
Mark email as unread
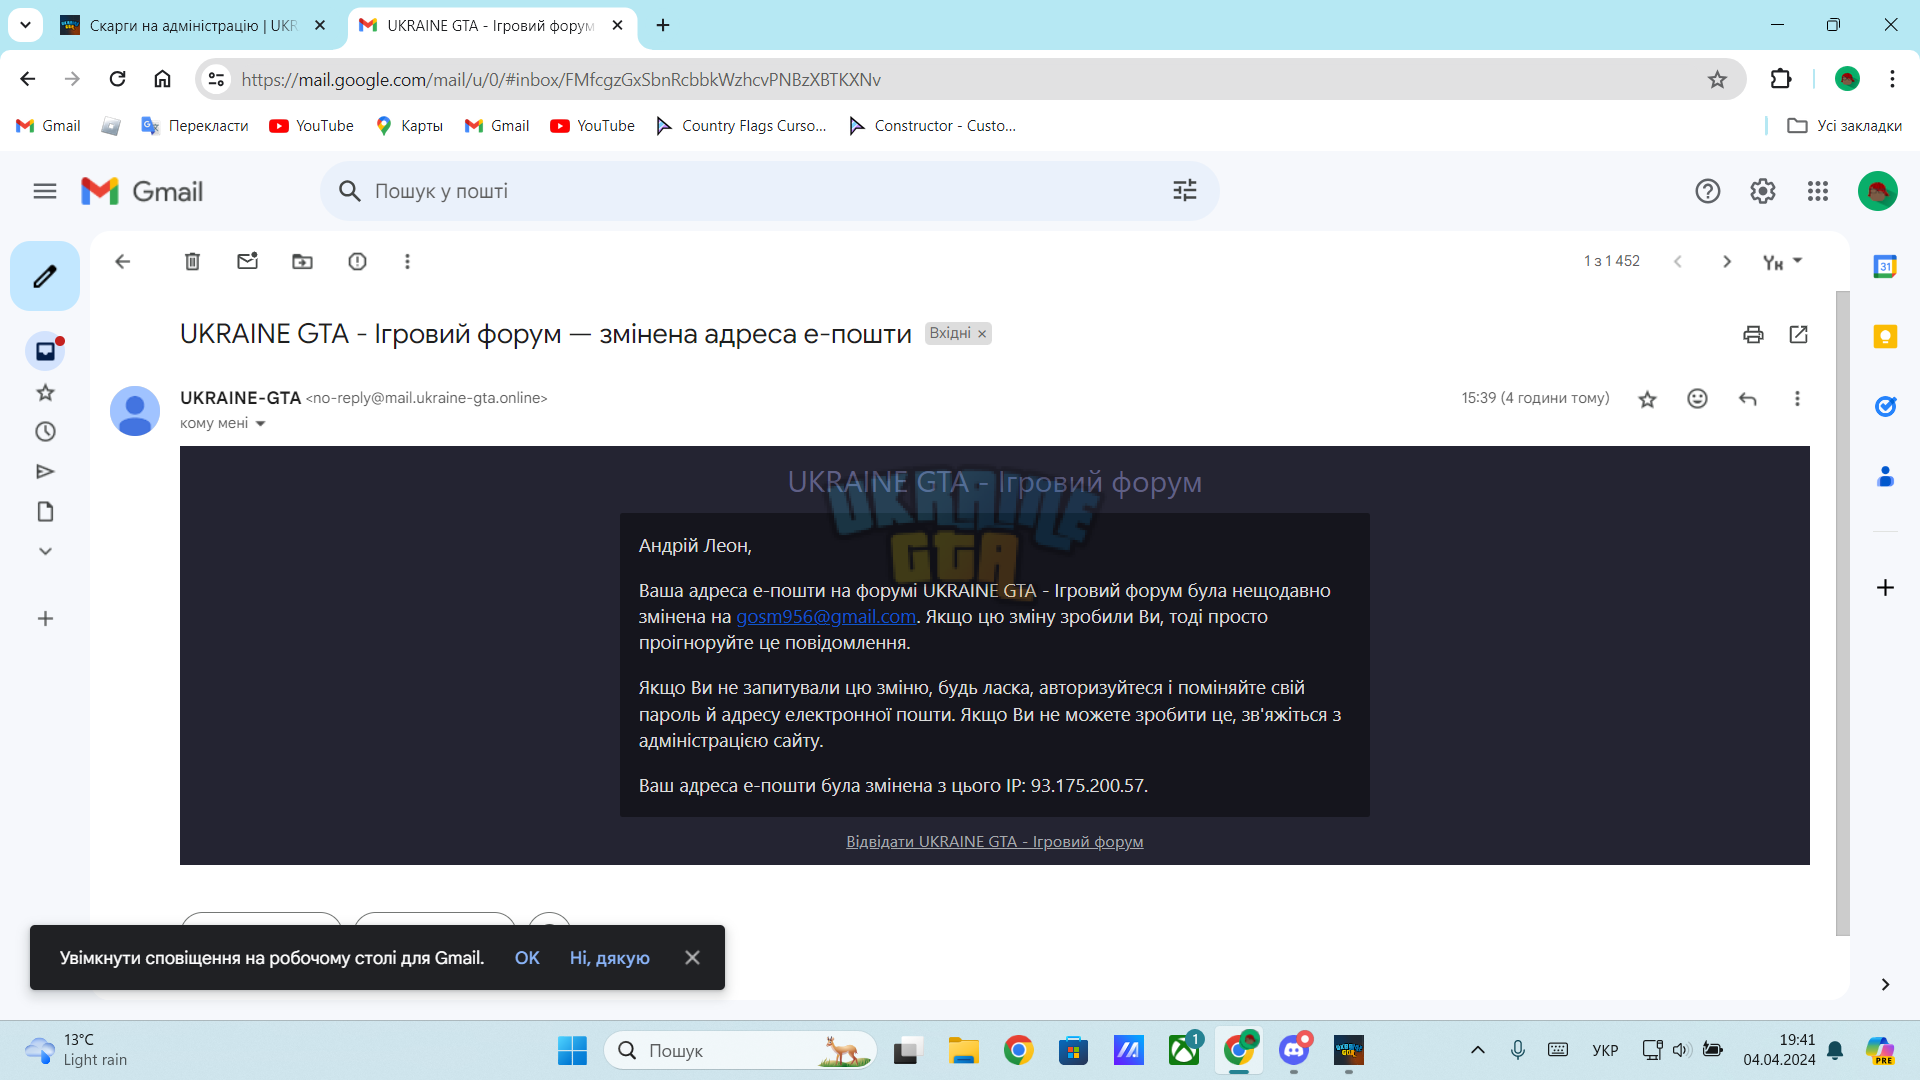coord(248,262)
